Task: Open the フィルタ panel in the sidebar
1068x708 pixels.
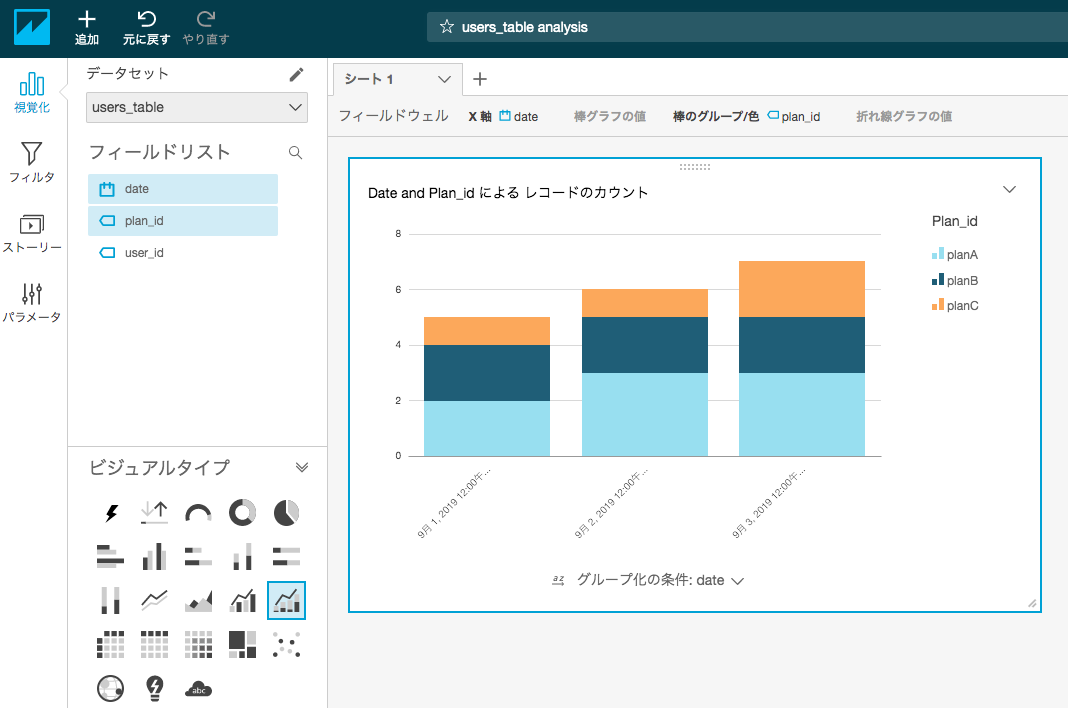Action: (x=33, y=160)
